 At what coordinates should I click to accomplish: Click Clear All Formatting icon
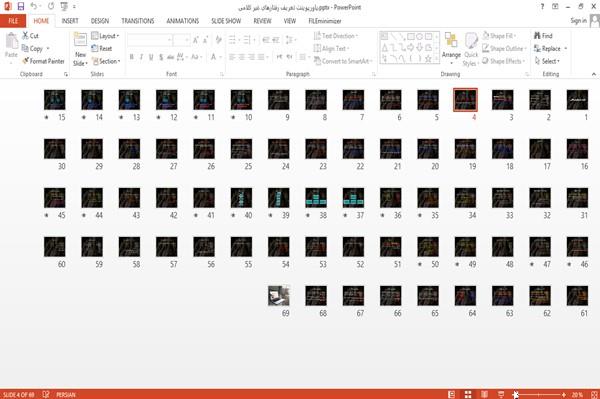[x=218, y=40]
